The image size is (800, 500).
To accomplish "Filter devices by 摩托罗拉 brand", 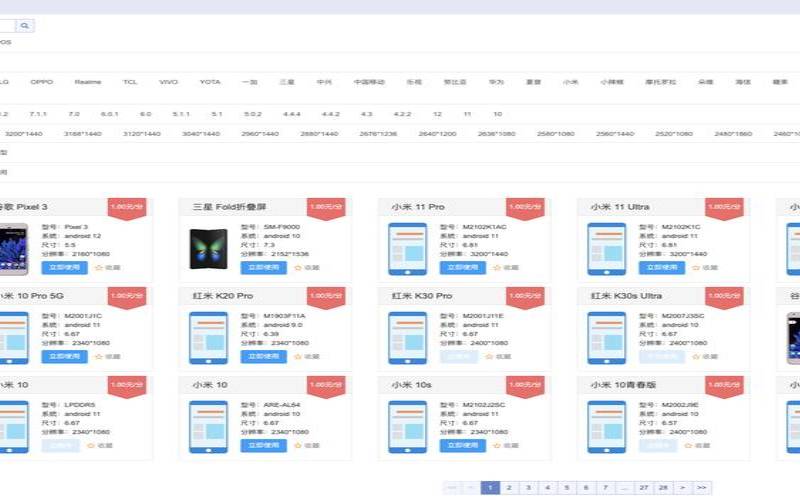I will tap(660, 82).
